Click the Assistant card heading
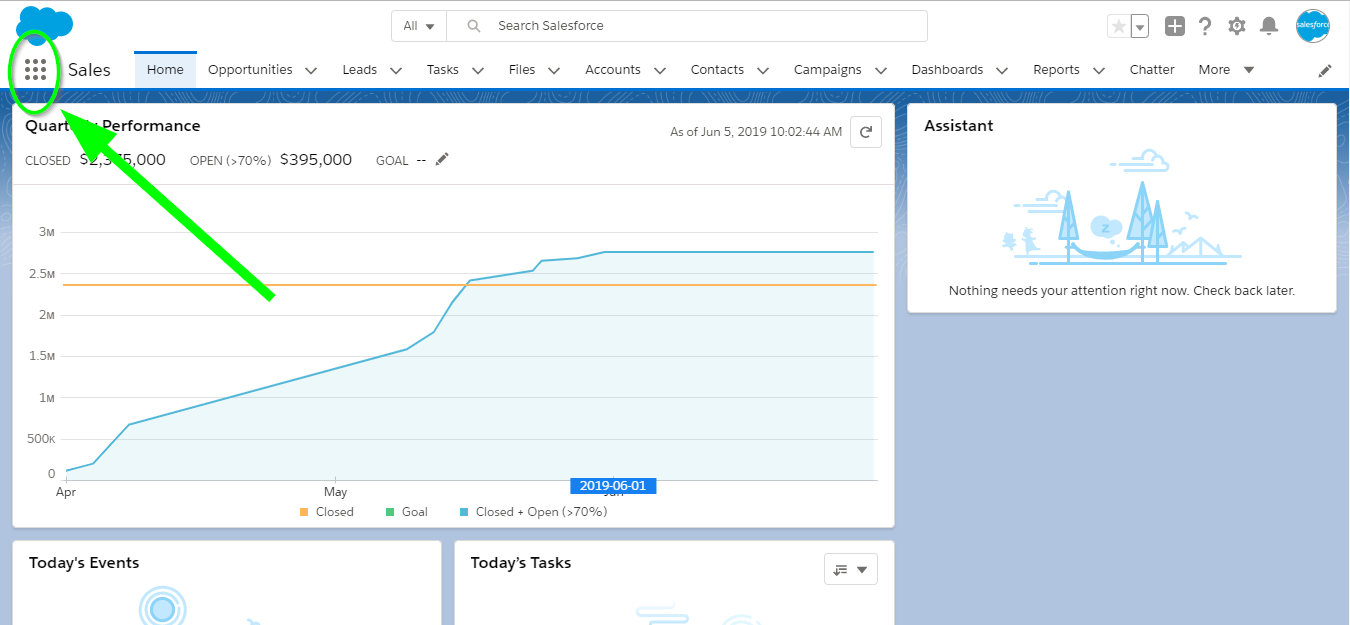 coord(959,126)
